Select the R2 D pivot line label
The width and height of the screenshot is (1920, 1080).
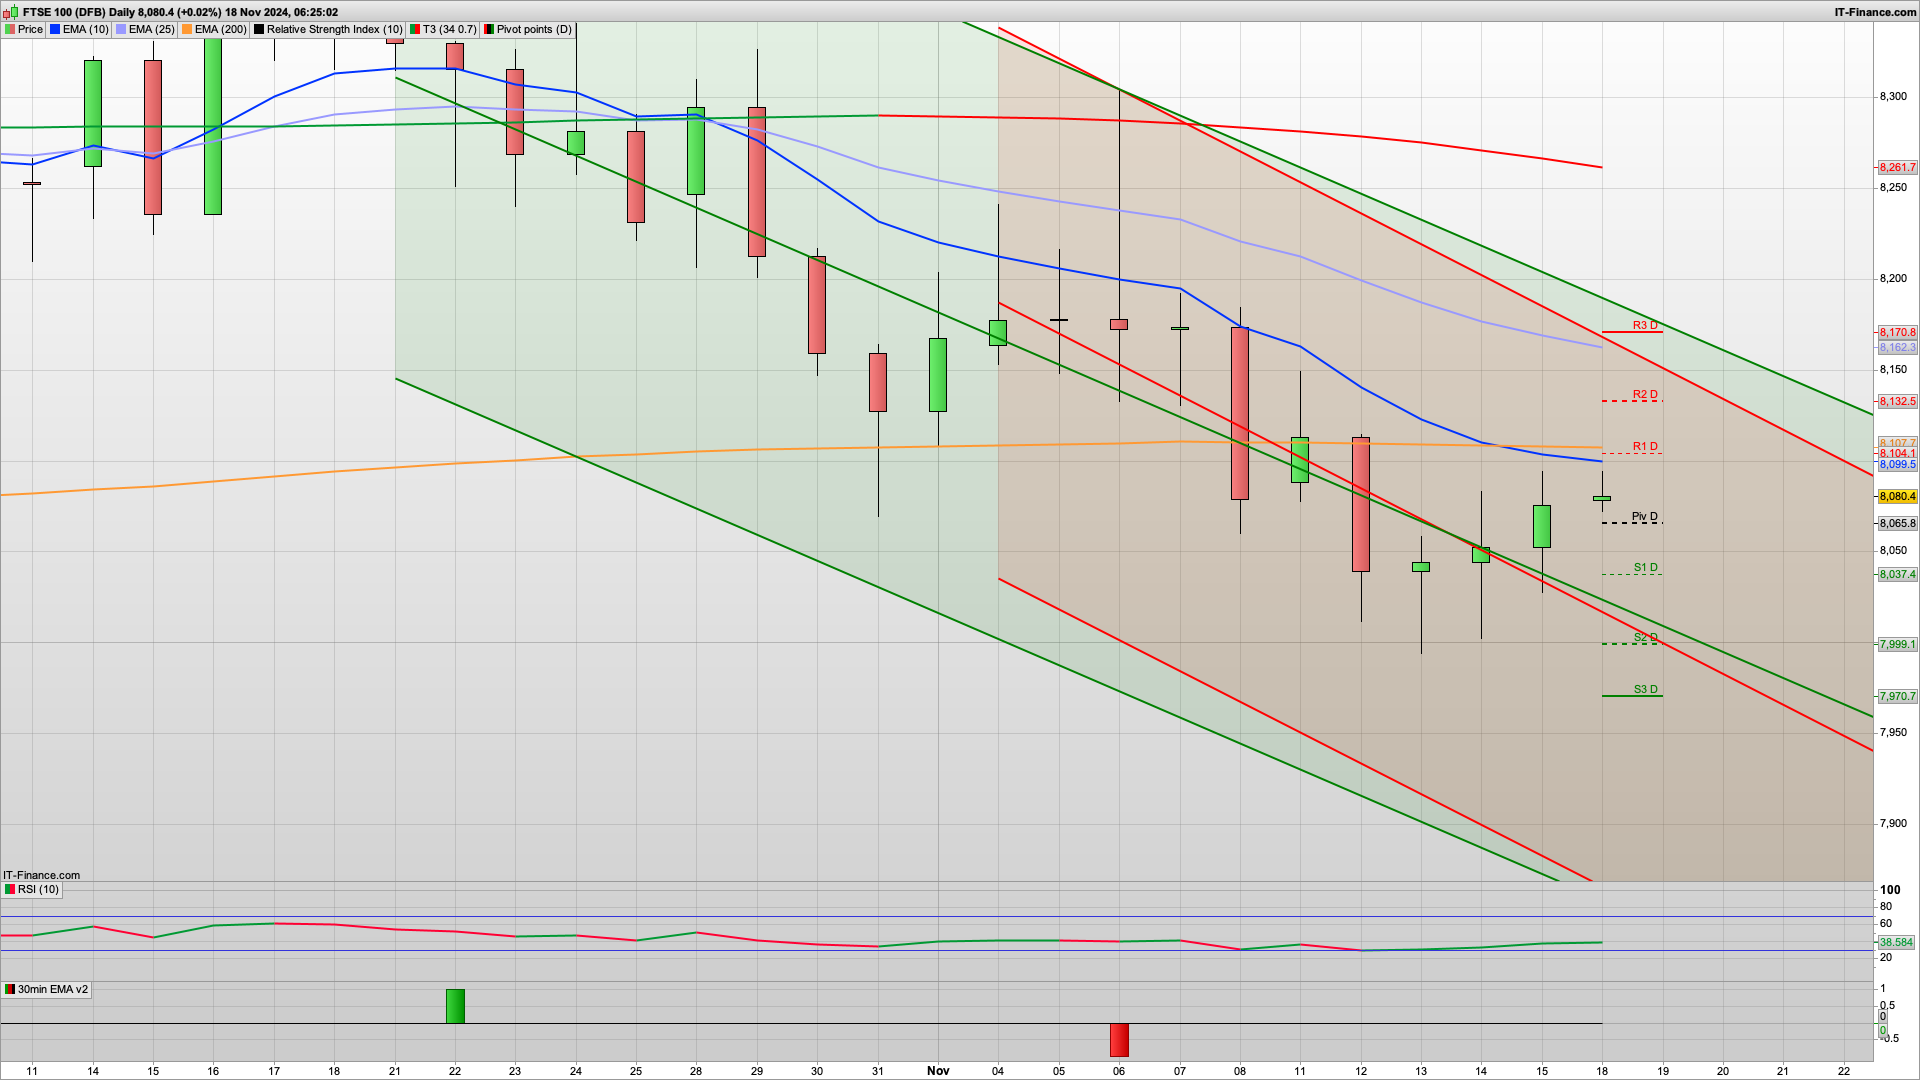tap(1645, 394)
